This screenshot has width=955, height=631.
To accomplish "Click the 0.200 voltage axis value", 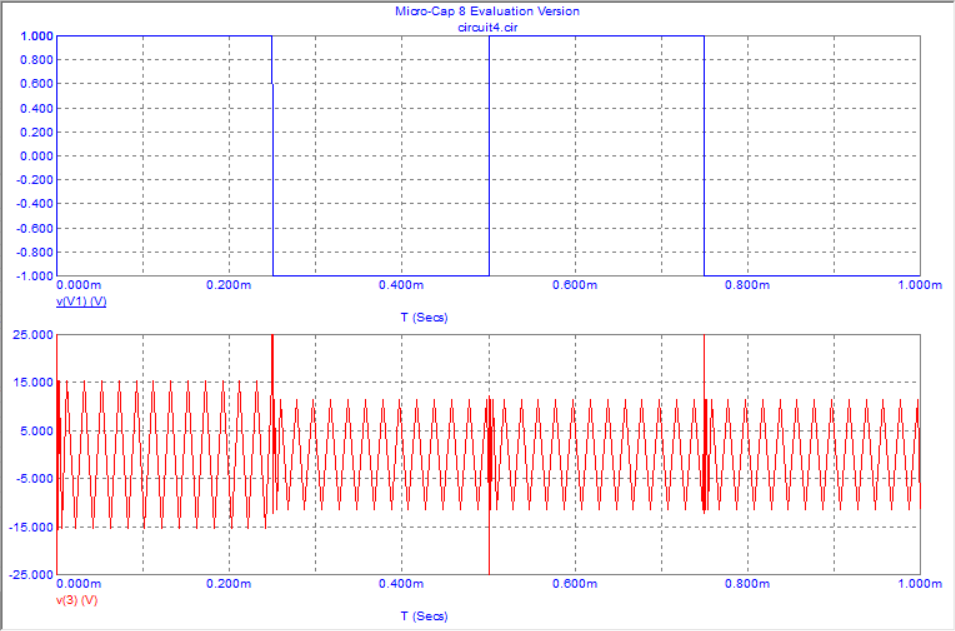I will pos(37,132).
